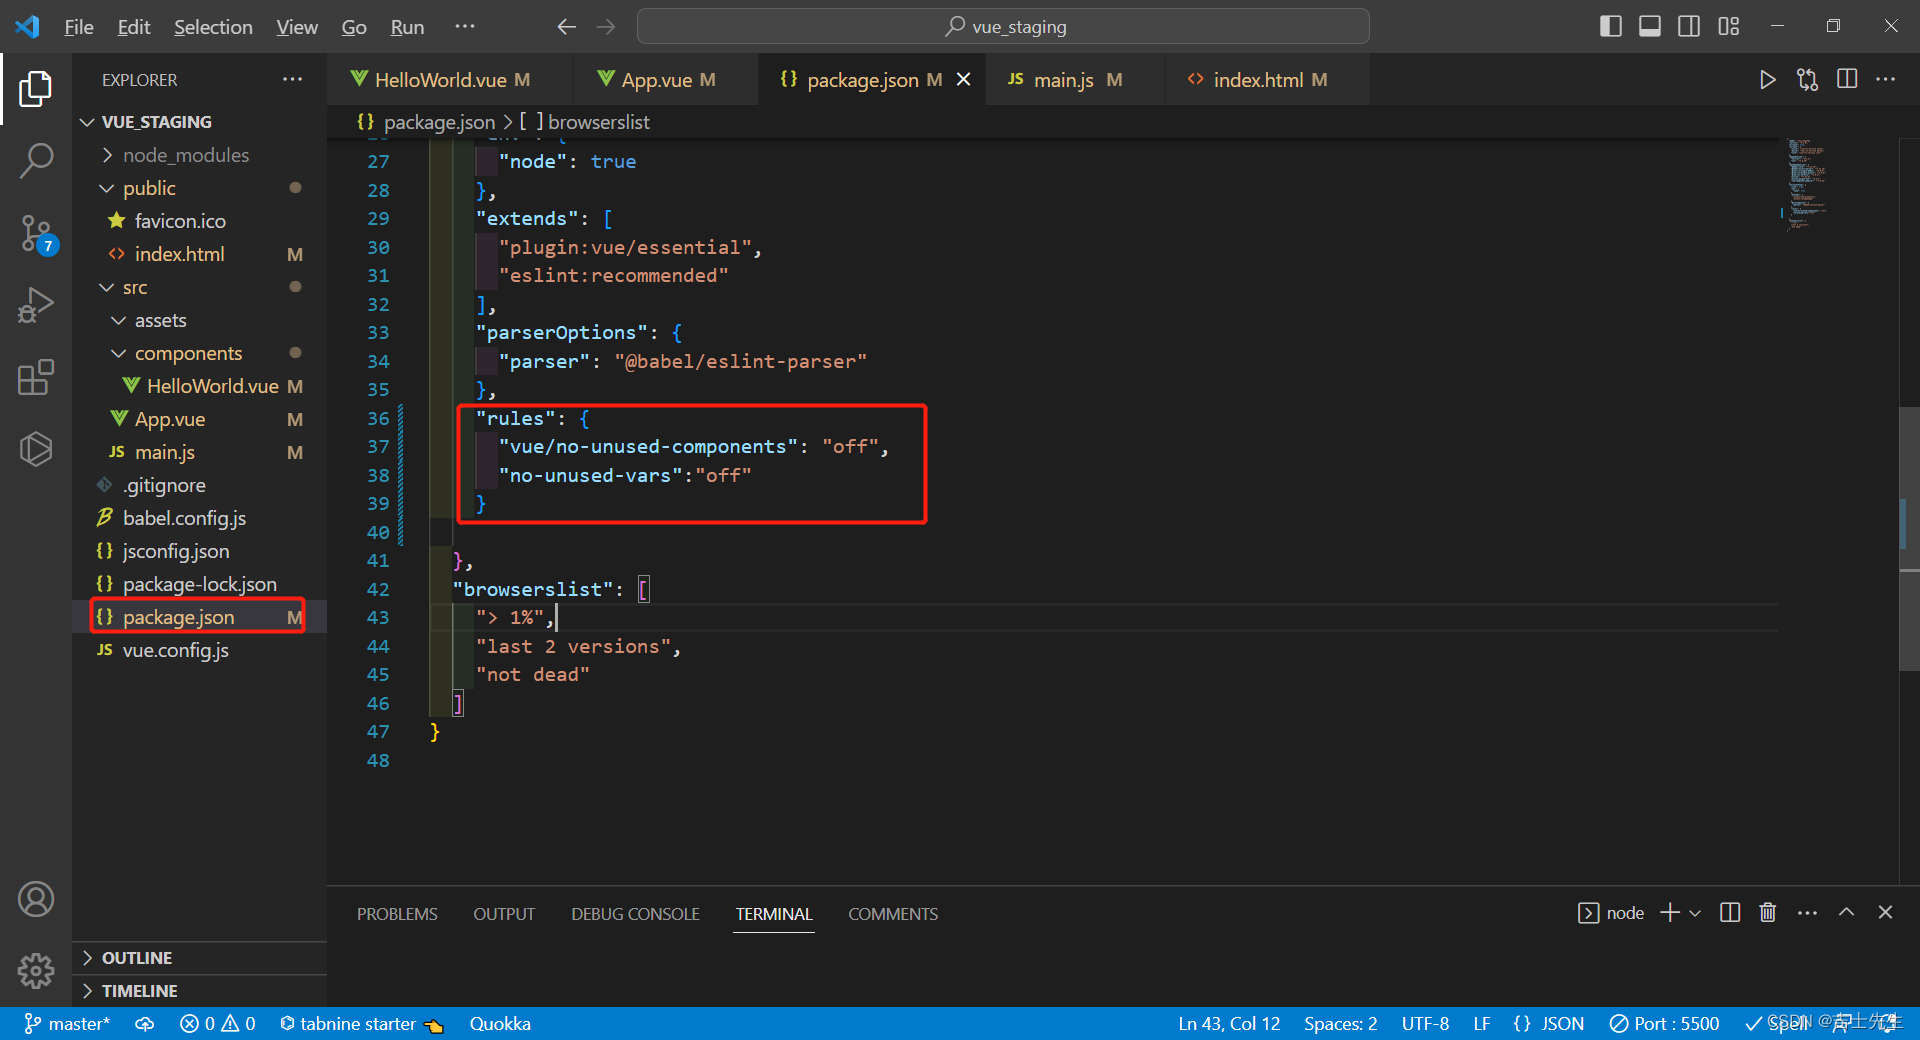Change language mode JSON in status bar
Image resolution: width=1920 pixels, height=1040 pixels.
tap(1549, 1024)
